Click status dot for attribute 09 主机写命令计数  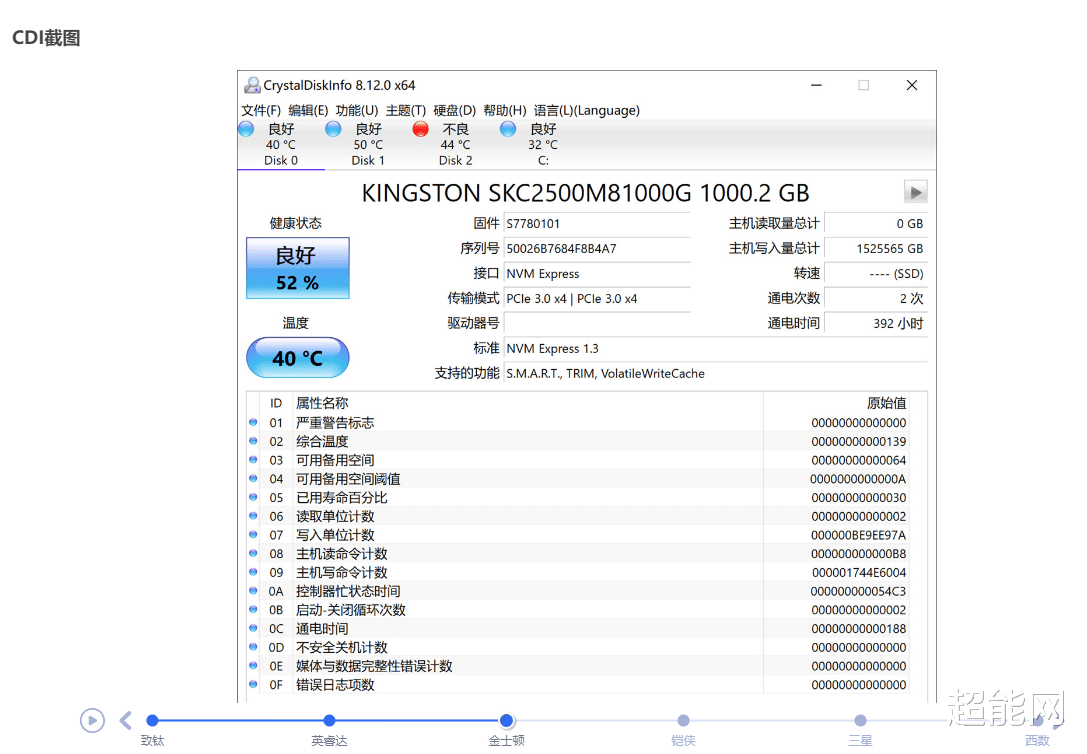(253, 572)
